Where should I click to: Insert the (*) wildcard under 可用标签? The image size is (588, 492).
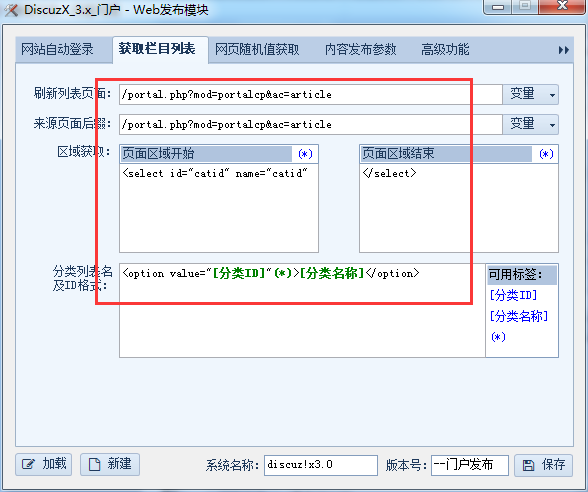coord(498,337)
